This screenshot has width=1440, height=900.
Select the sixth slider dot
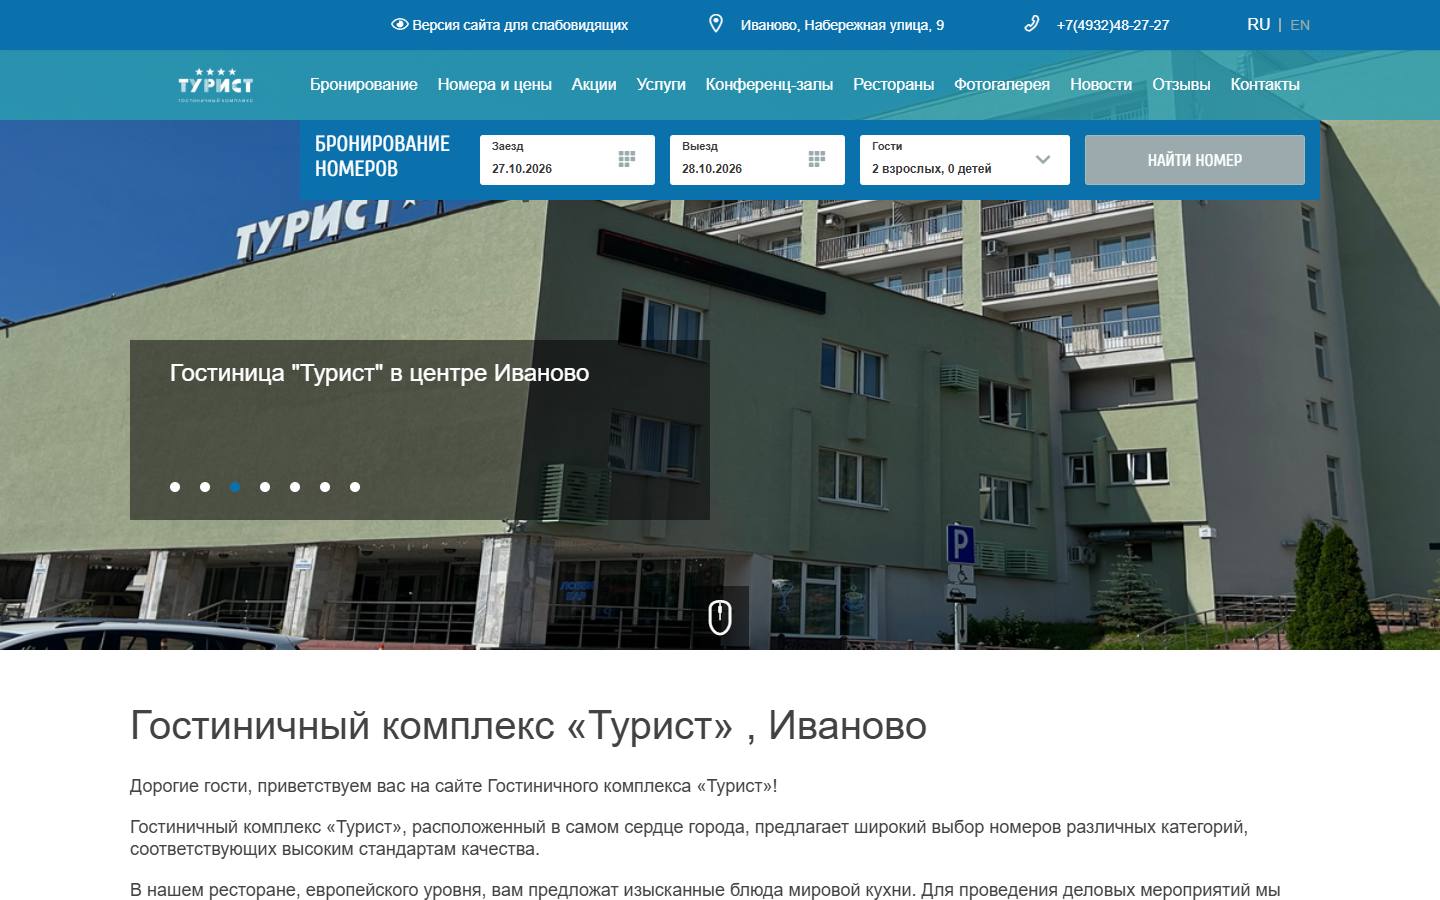[x=325, y=487]
